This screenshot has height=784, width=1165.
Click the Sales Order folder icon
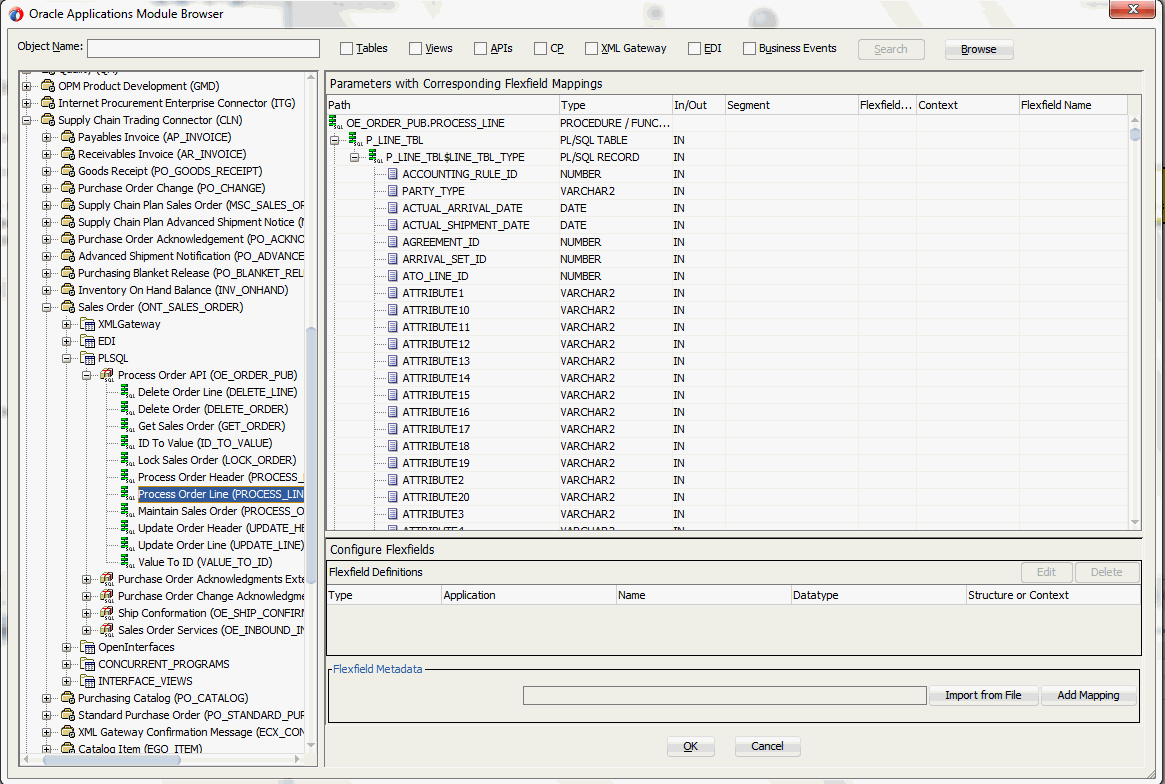click(68, 307)
